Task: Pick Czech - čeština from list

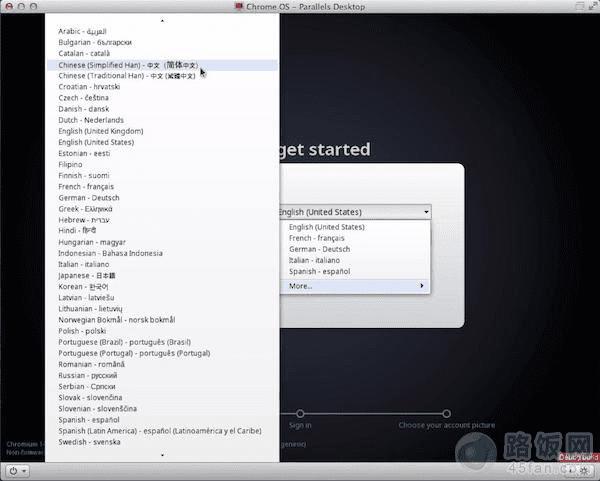Action: (x=162, y=98)
